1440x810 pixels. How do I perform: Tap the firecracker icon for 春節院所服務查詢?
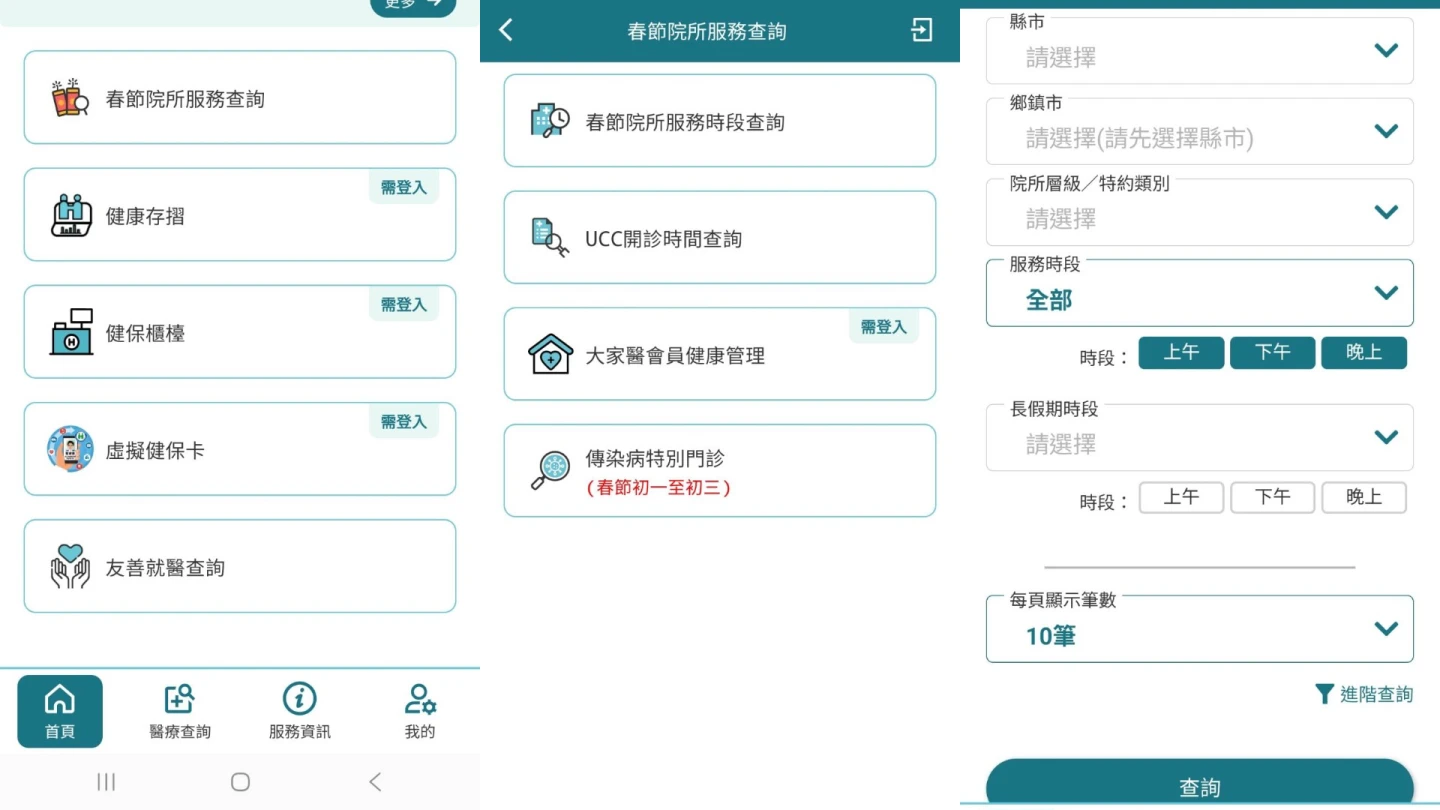pyautogui.click(x=71, y=98)
